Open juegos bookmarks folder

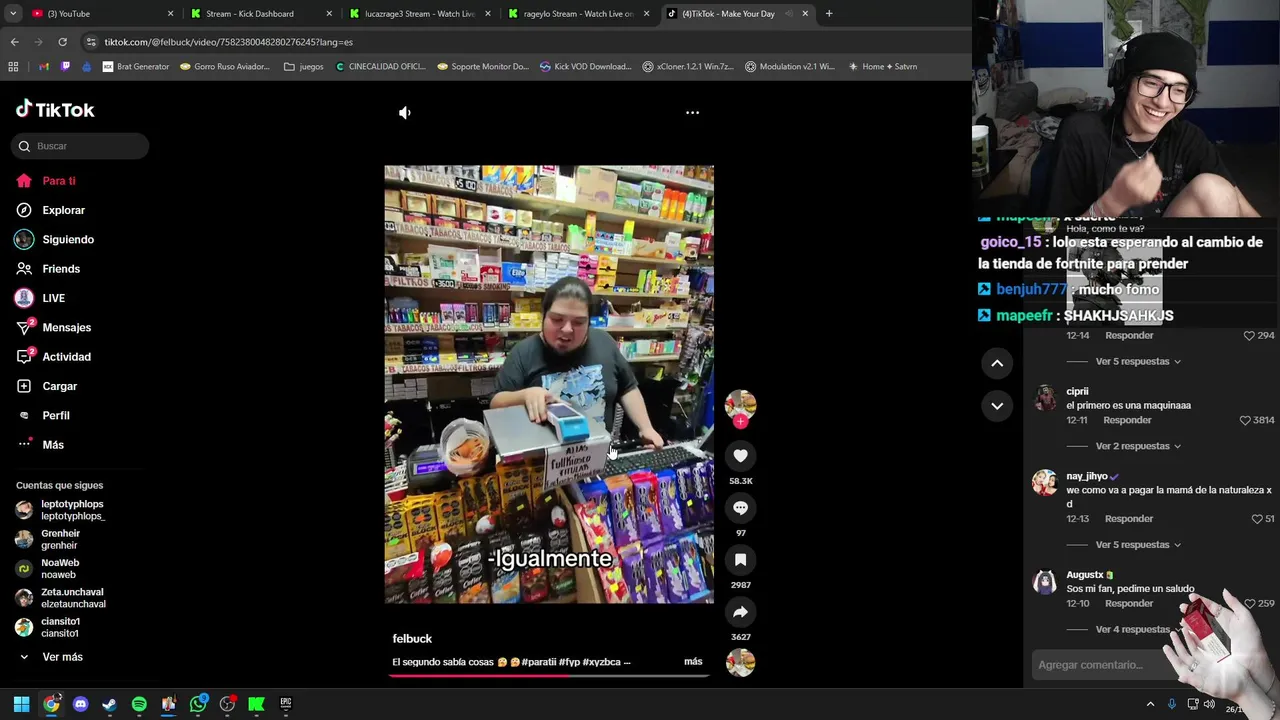304,67
